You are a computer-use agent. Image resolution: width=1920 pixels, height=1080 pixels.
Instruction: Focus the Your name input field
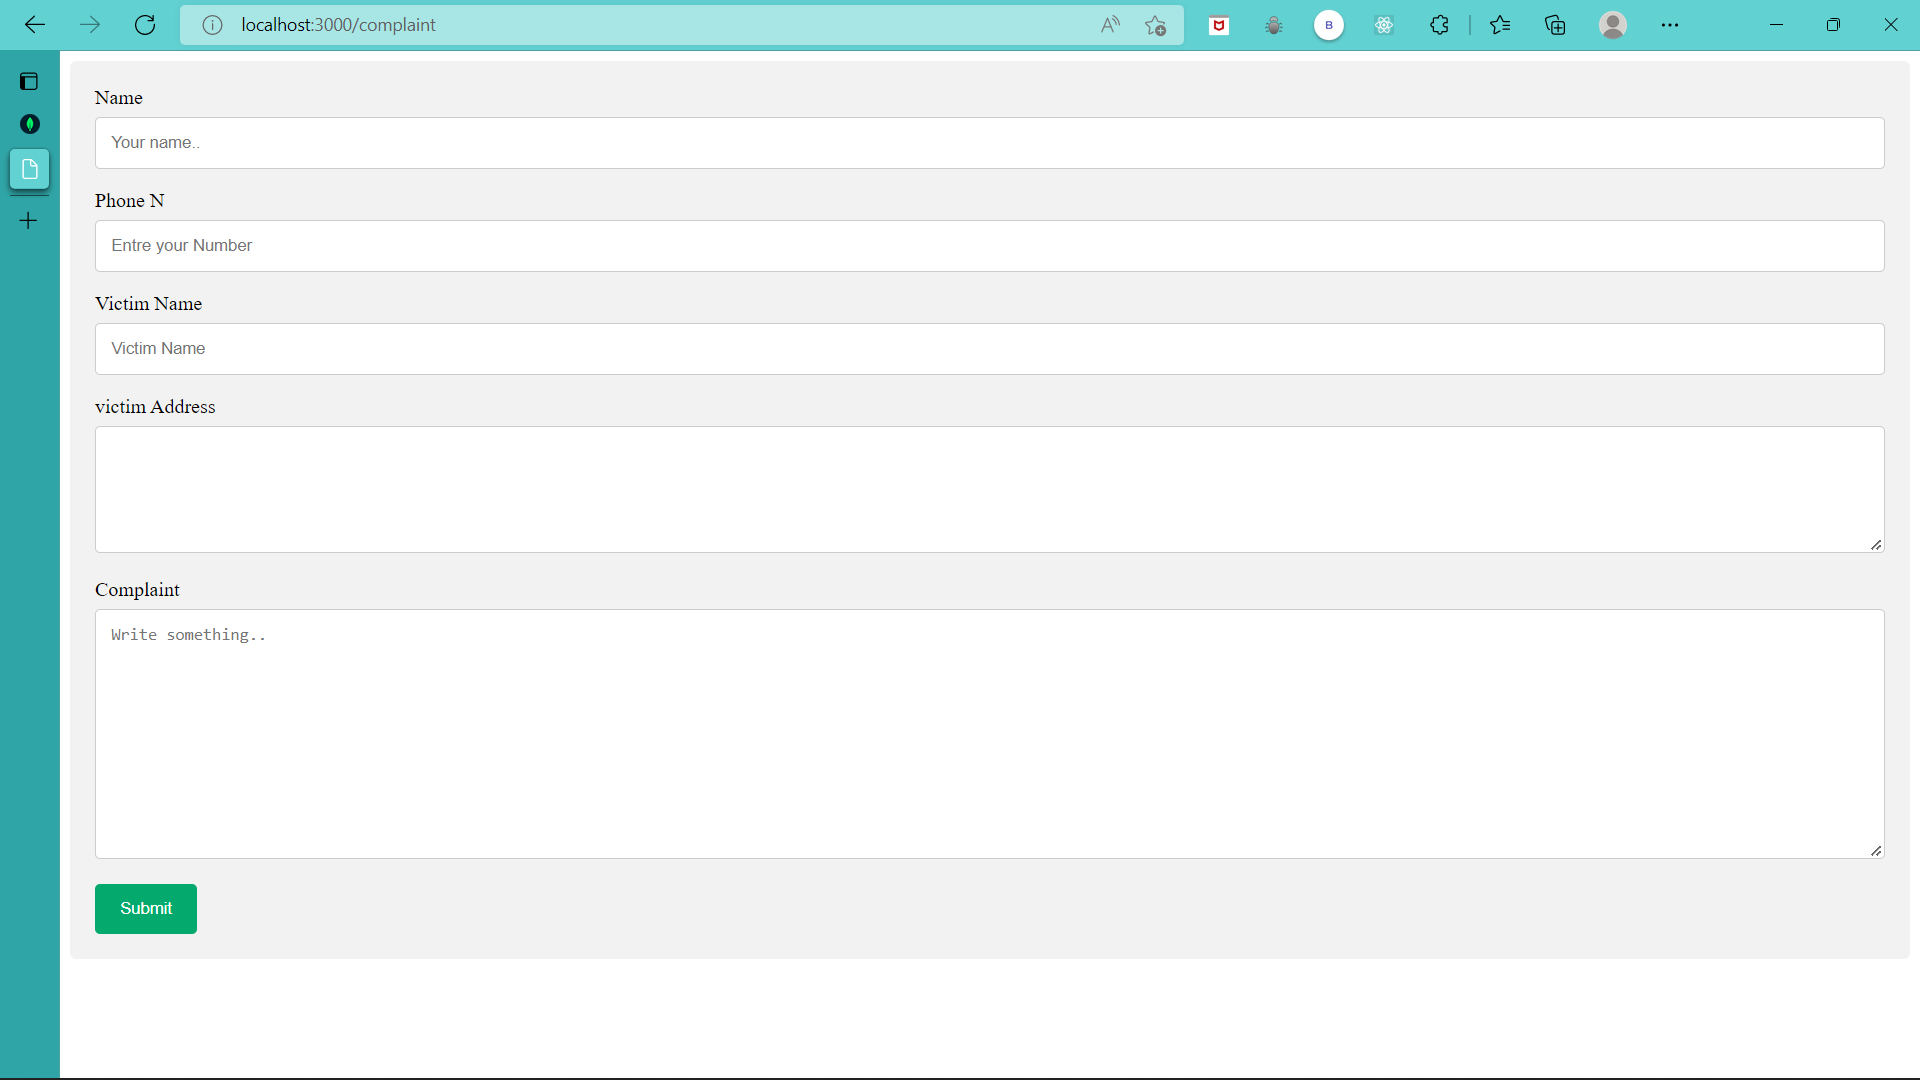pos(989,143)
